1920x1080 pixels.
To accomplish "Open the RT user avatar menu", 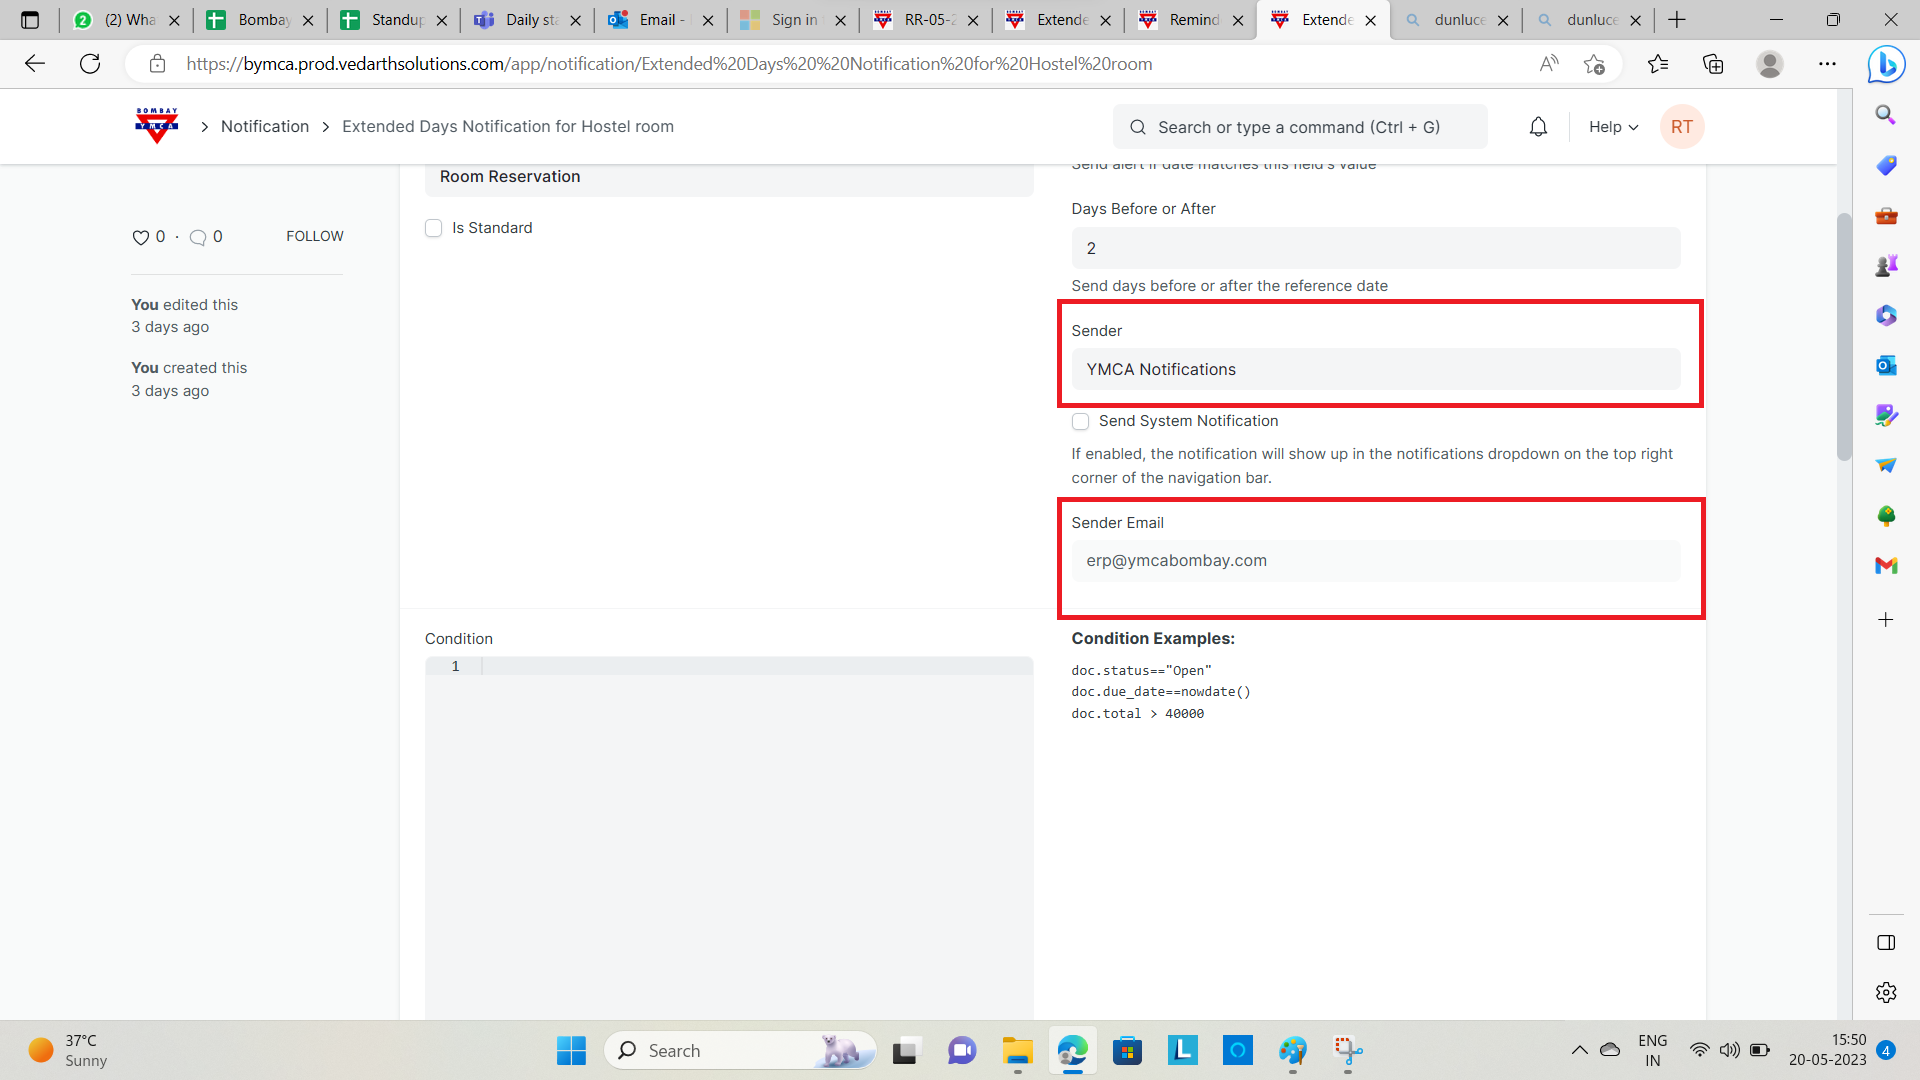I will 1681,127.
